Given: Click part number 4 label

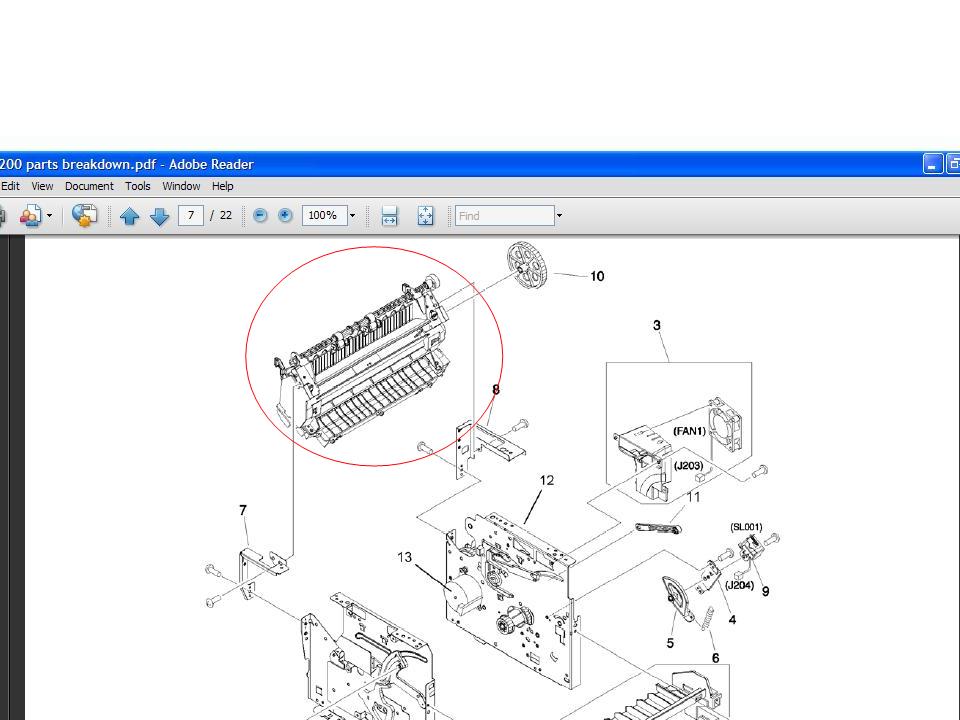Looking at the screenshot, I should (x=732, y=620).
